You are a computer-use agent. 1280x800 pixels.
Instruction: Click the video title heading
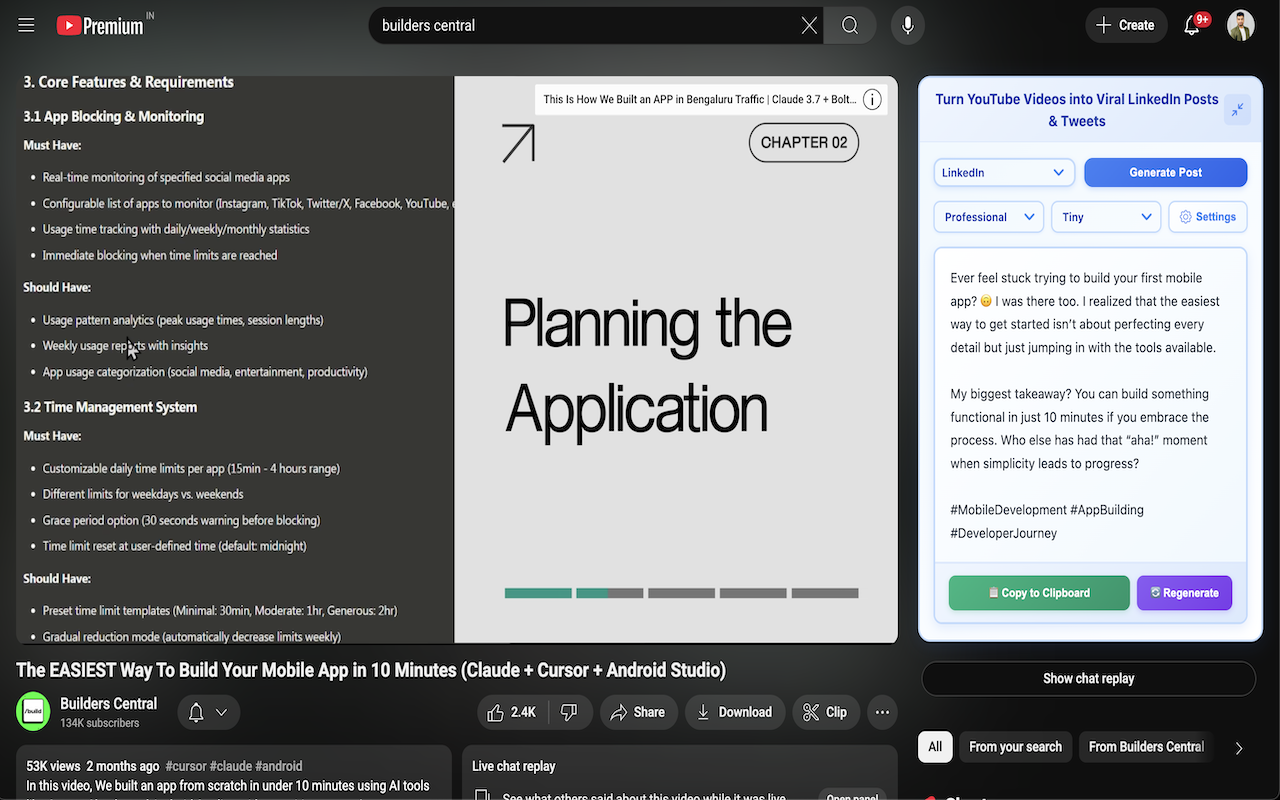(x=371, y=670)
